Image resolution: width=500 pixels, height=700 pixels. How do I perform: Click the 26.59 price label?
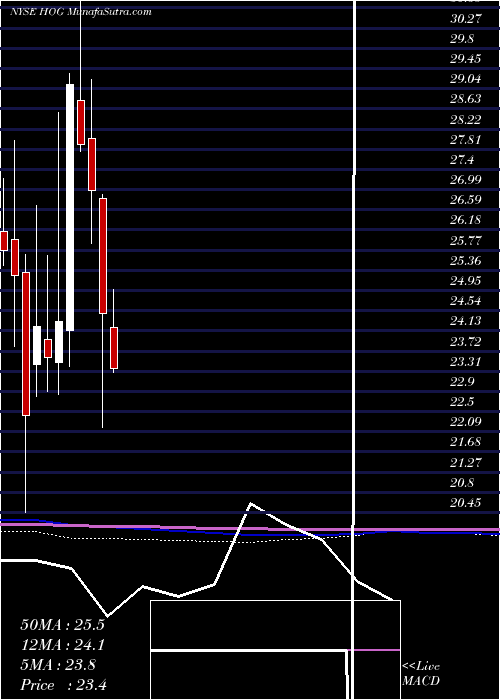point(466,200)
